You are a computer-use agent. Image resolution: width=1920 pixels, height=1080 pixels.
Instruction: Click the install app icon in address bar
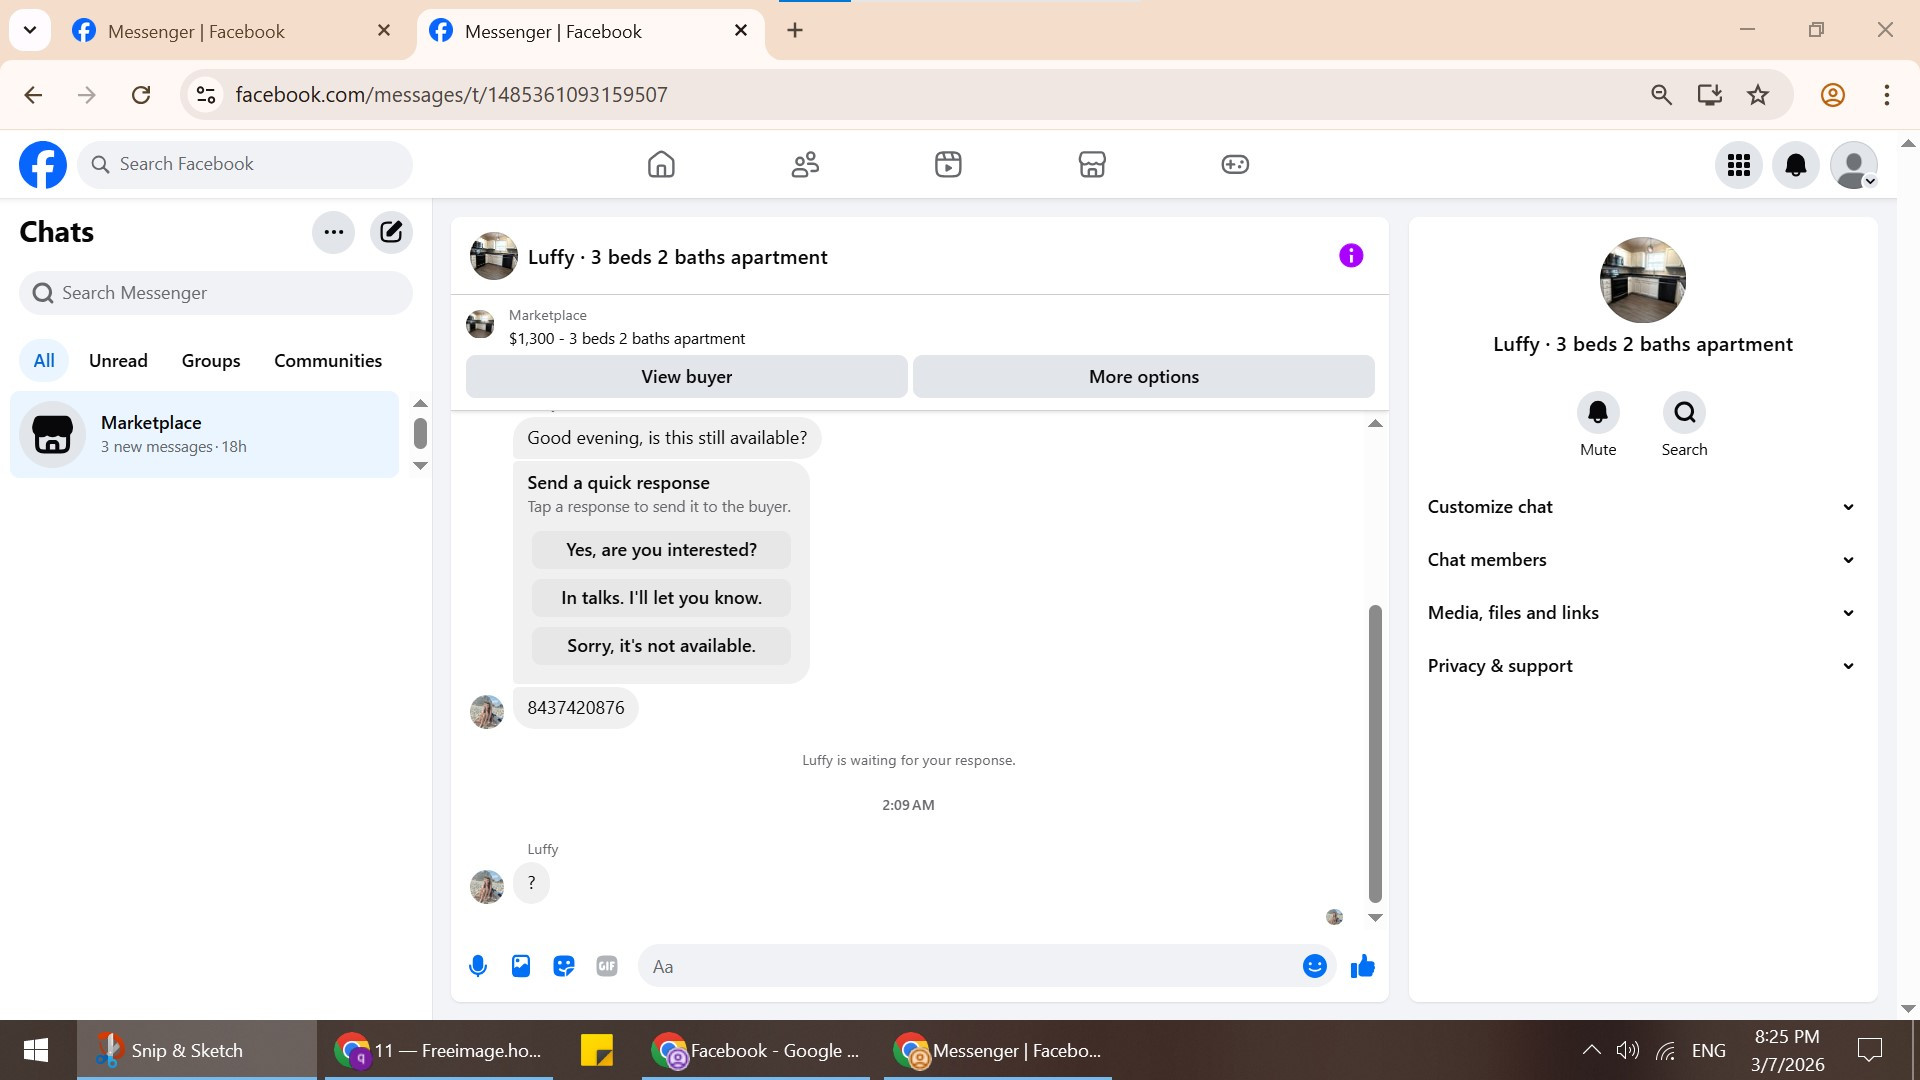(1710, 95)
